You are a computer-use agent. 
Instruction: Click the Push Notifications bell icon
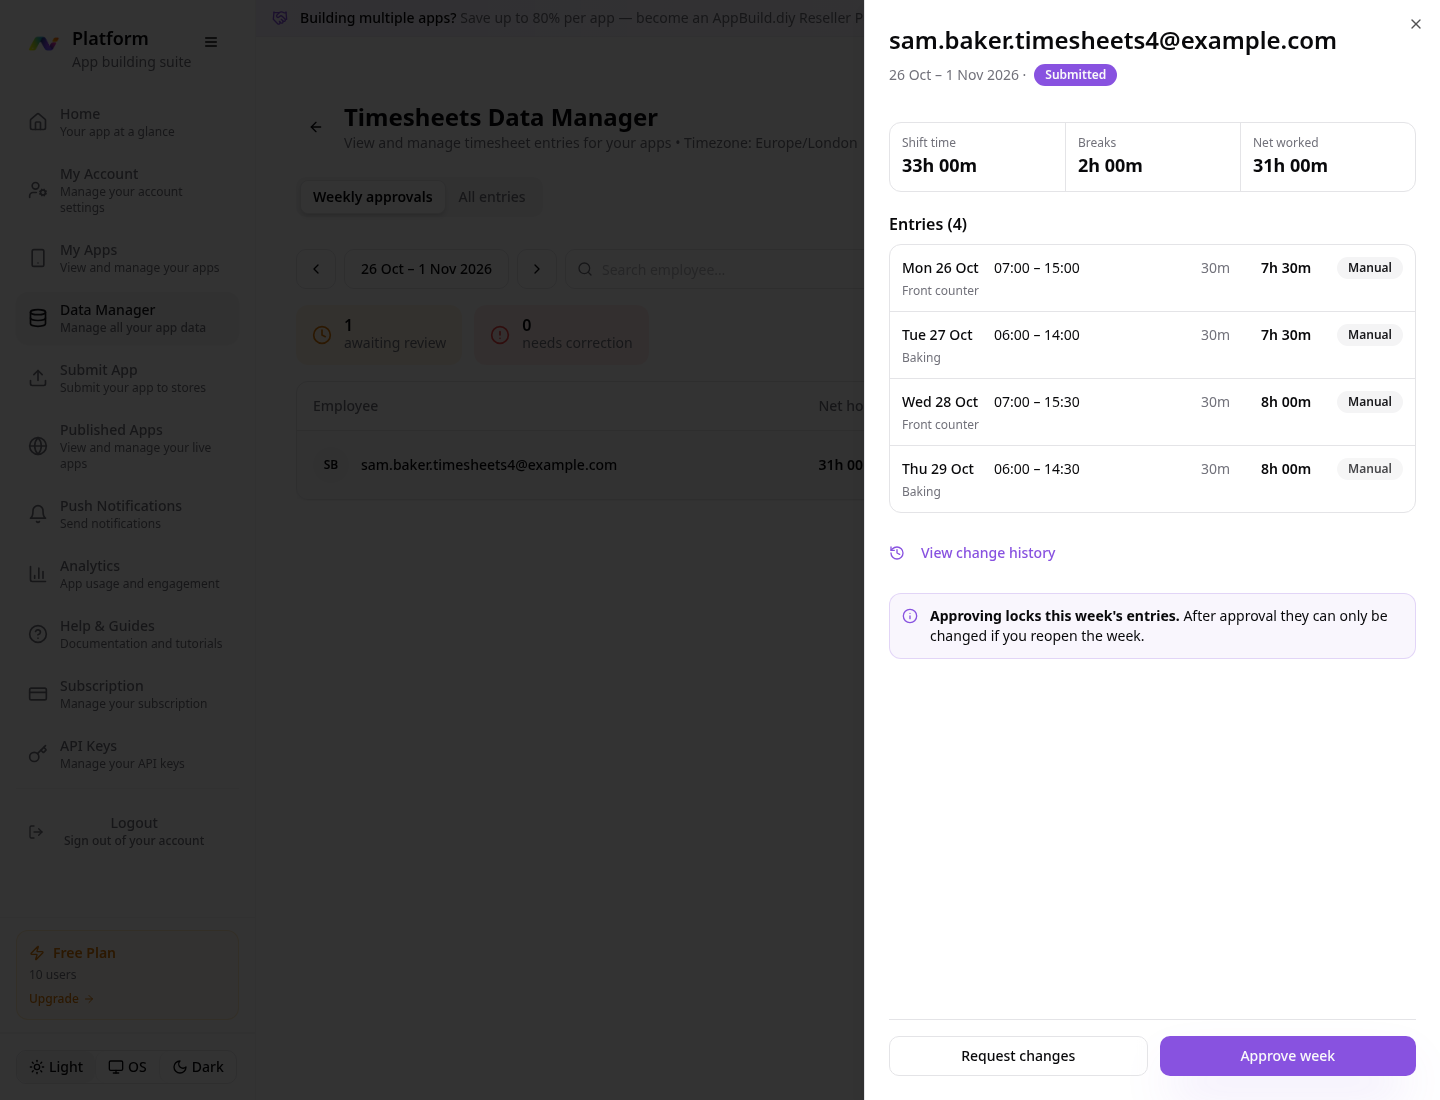38,514
